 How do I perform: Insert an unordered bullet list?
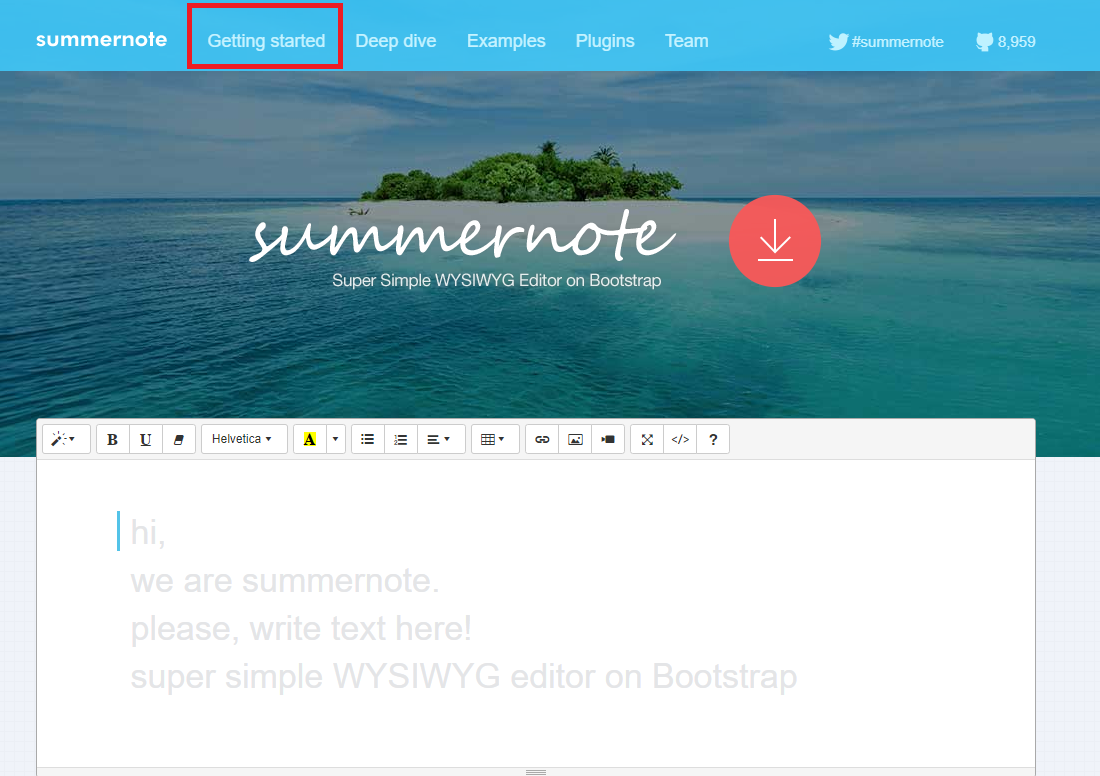pyautogui.click(x=368, y=439)
